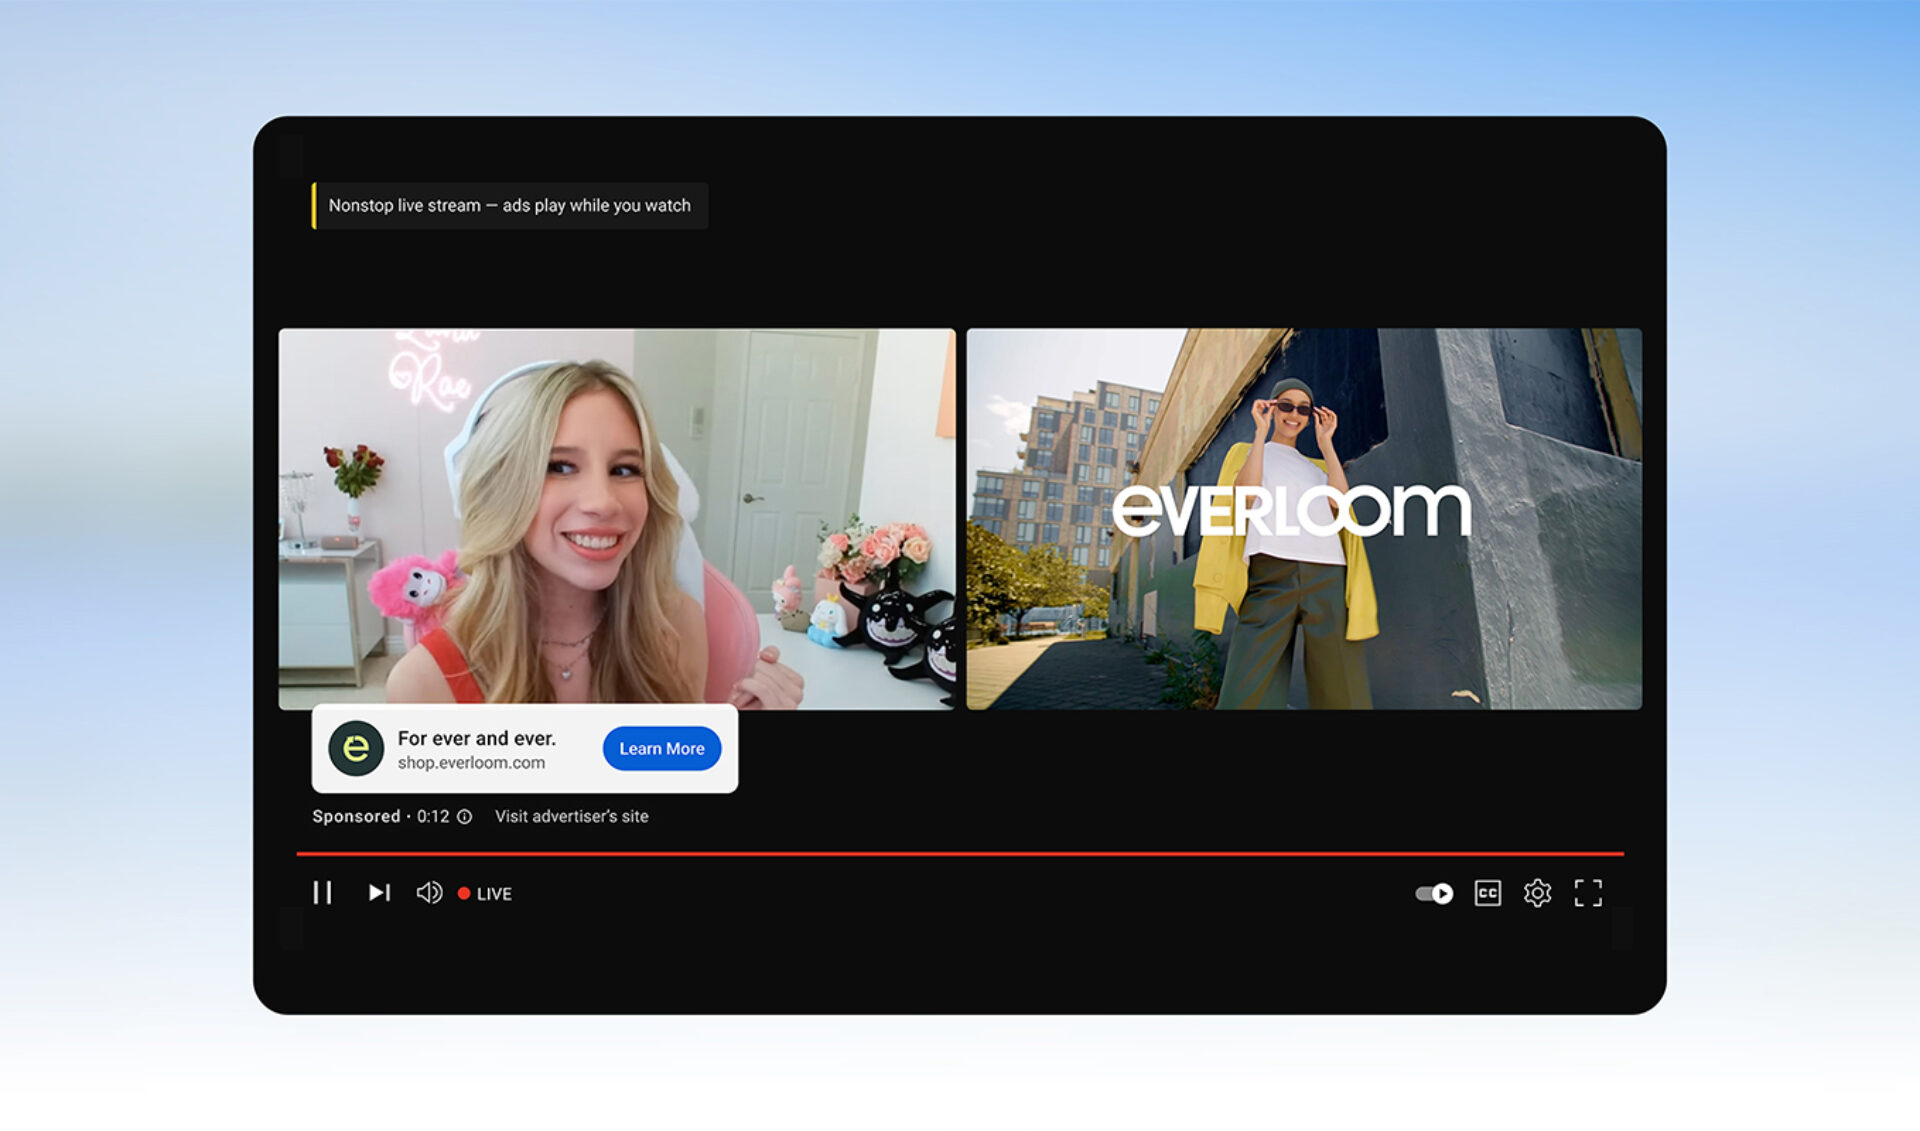This screenshot has height=1131, width=1920.
Task: Open the Visit advertiser's site link
Action: (571, 817)
